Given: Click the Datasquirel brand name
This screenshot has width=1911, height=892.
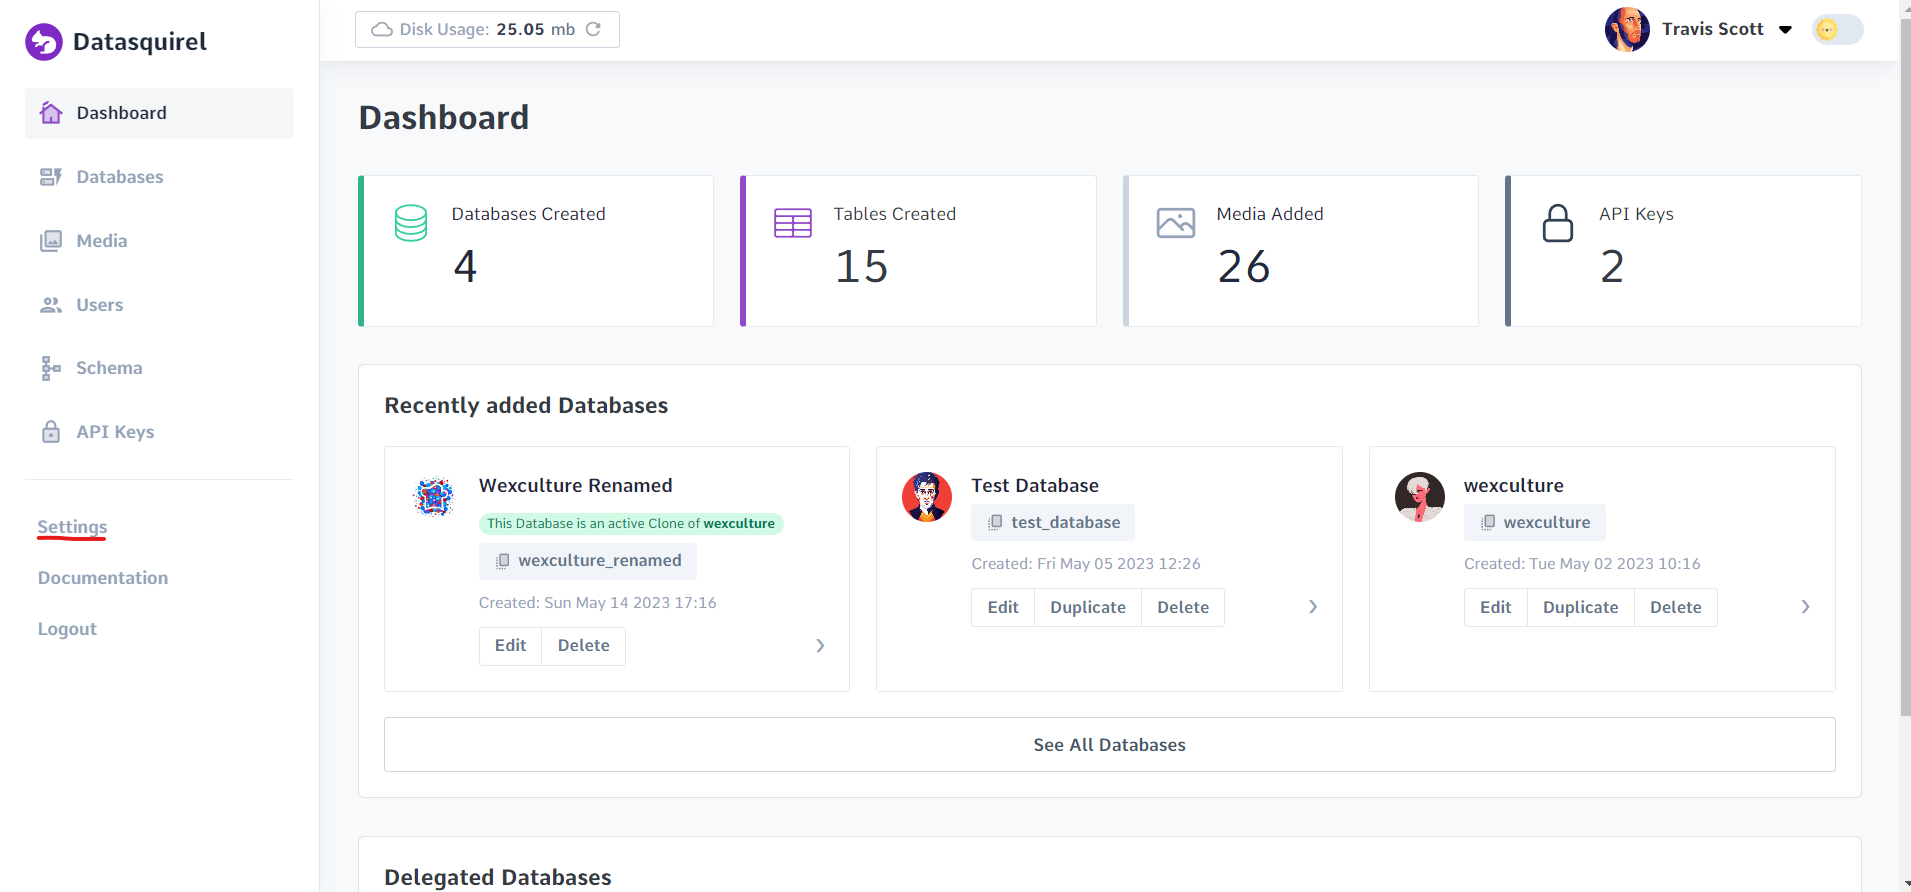Looking at the screenshot, I should [x=140, y=42].
